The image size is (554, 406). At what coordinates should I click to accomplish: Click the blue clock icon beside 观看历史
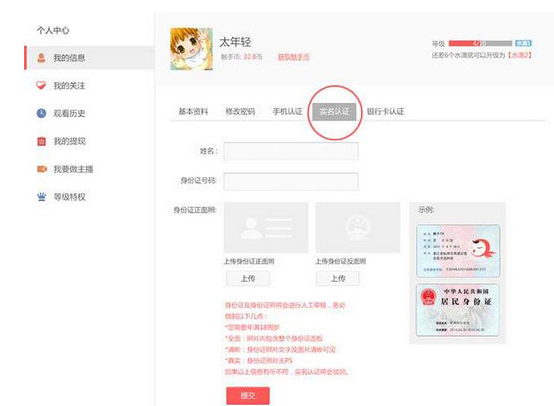pos(41,113)
